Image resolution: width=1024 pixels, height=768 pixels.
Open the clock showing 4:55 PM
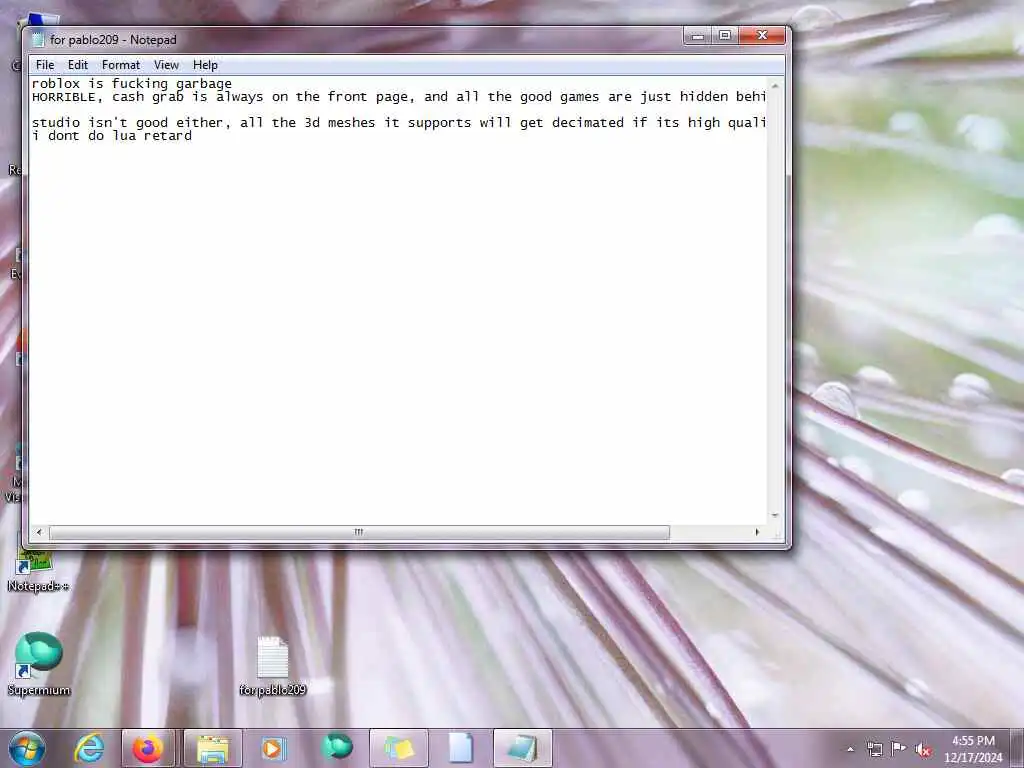point(973,749)
